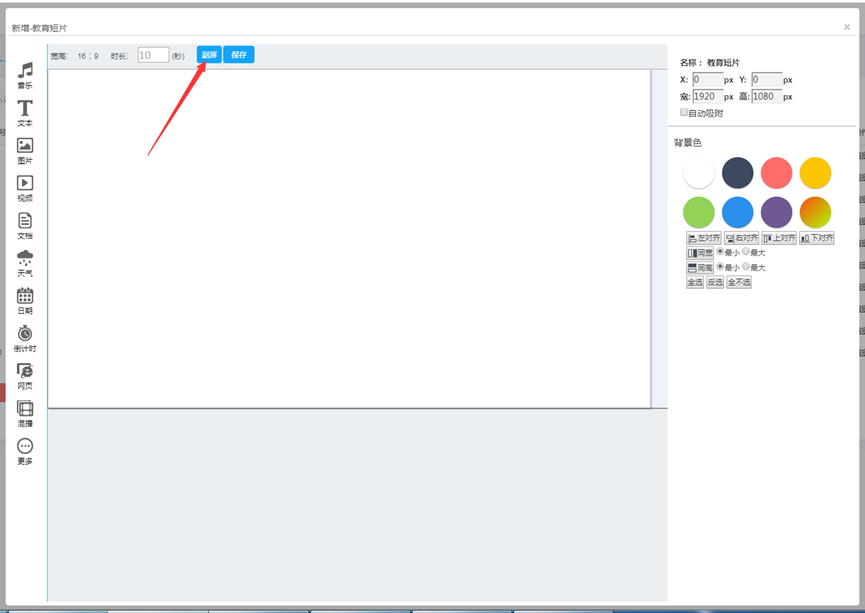Click the 时长 duration input field
865x613 pixels.
coord(152,56)
